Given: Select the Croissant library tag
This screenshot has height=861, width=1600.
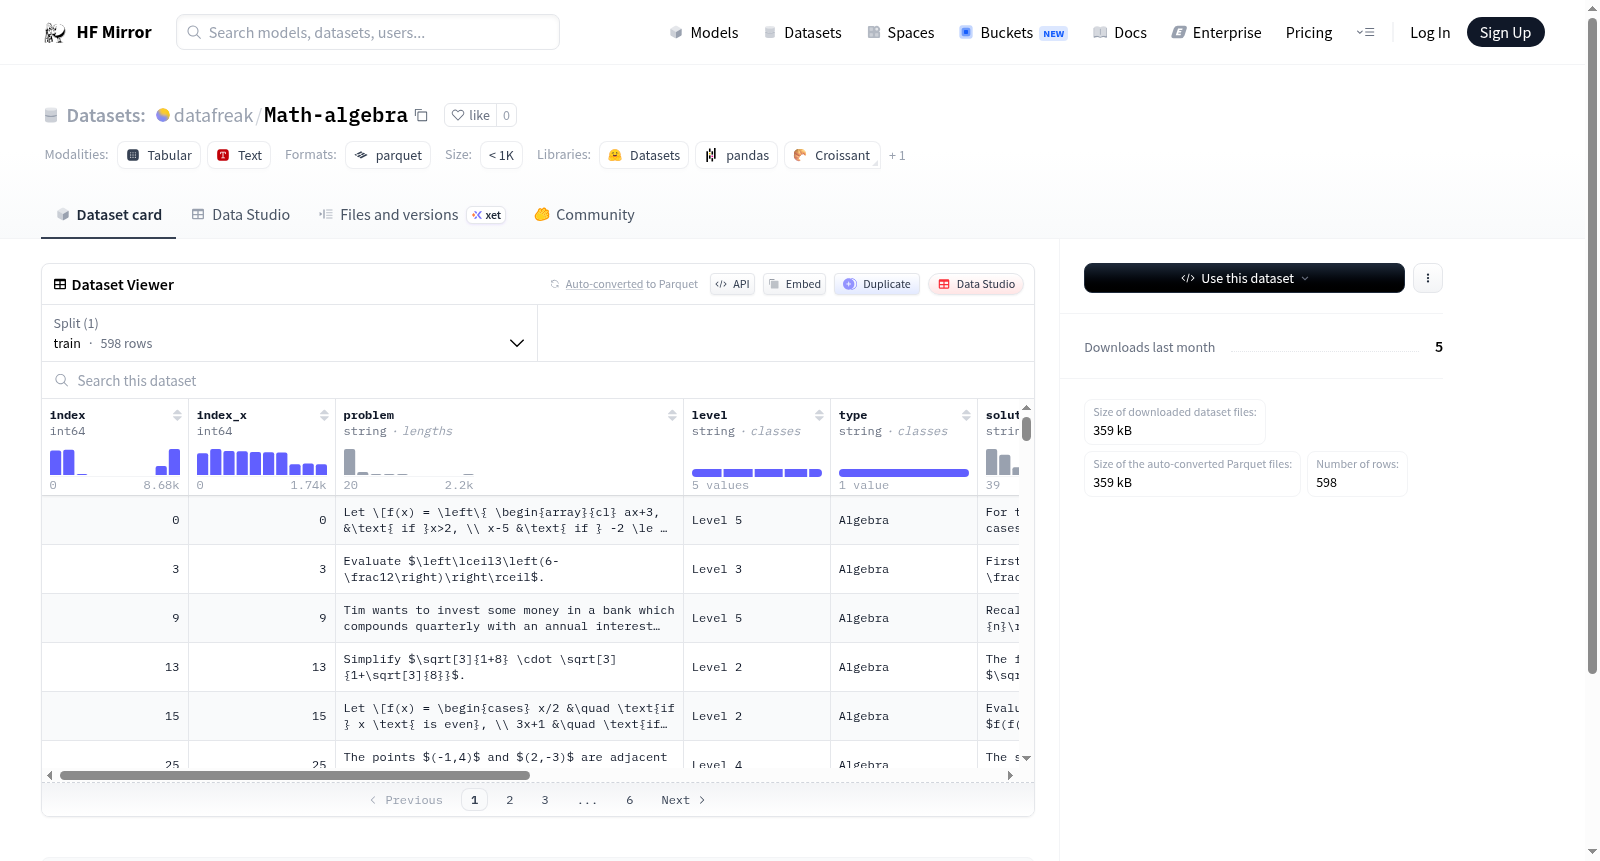Looking at the screenshot, I should coord(832,155).
